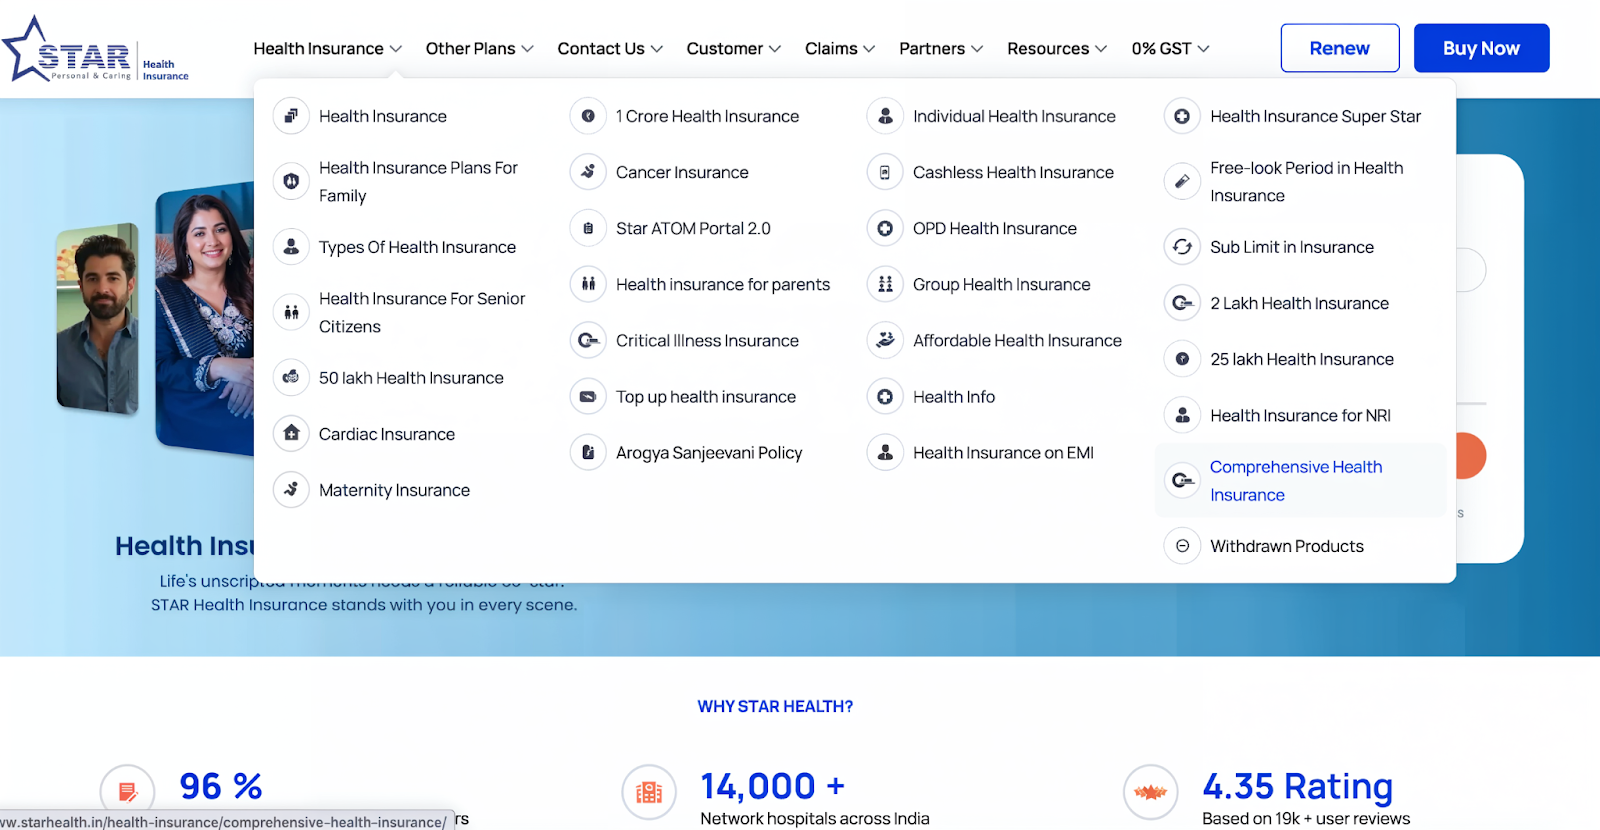Click the 14,000 + network hospitals statistic
The image size is (1600, 830).
(772, 787)
